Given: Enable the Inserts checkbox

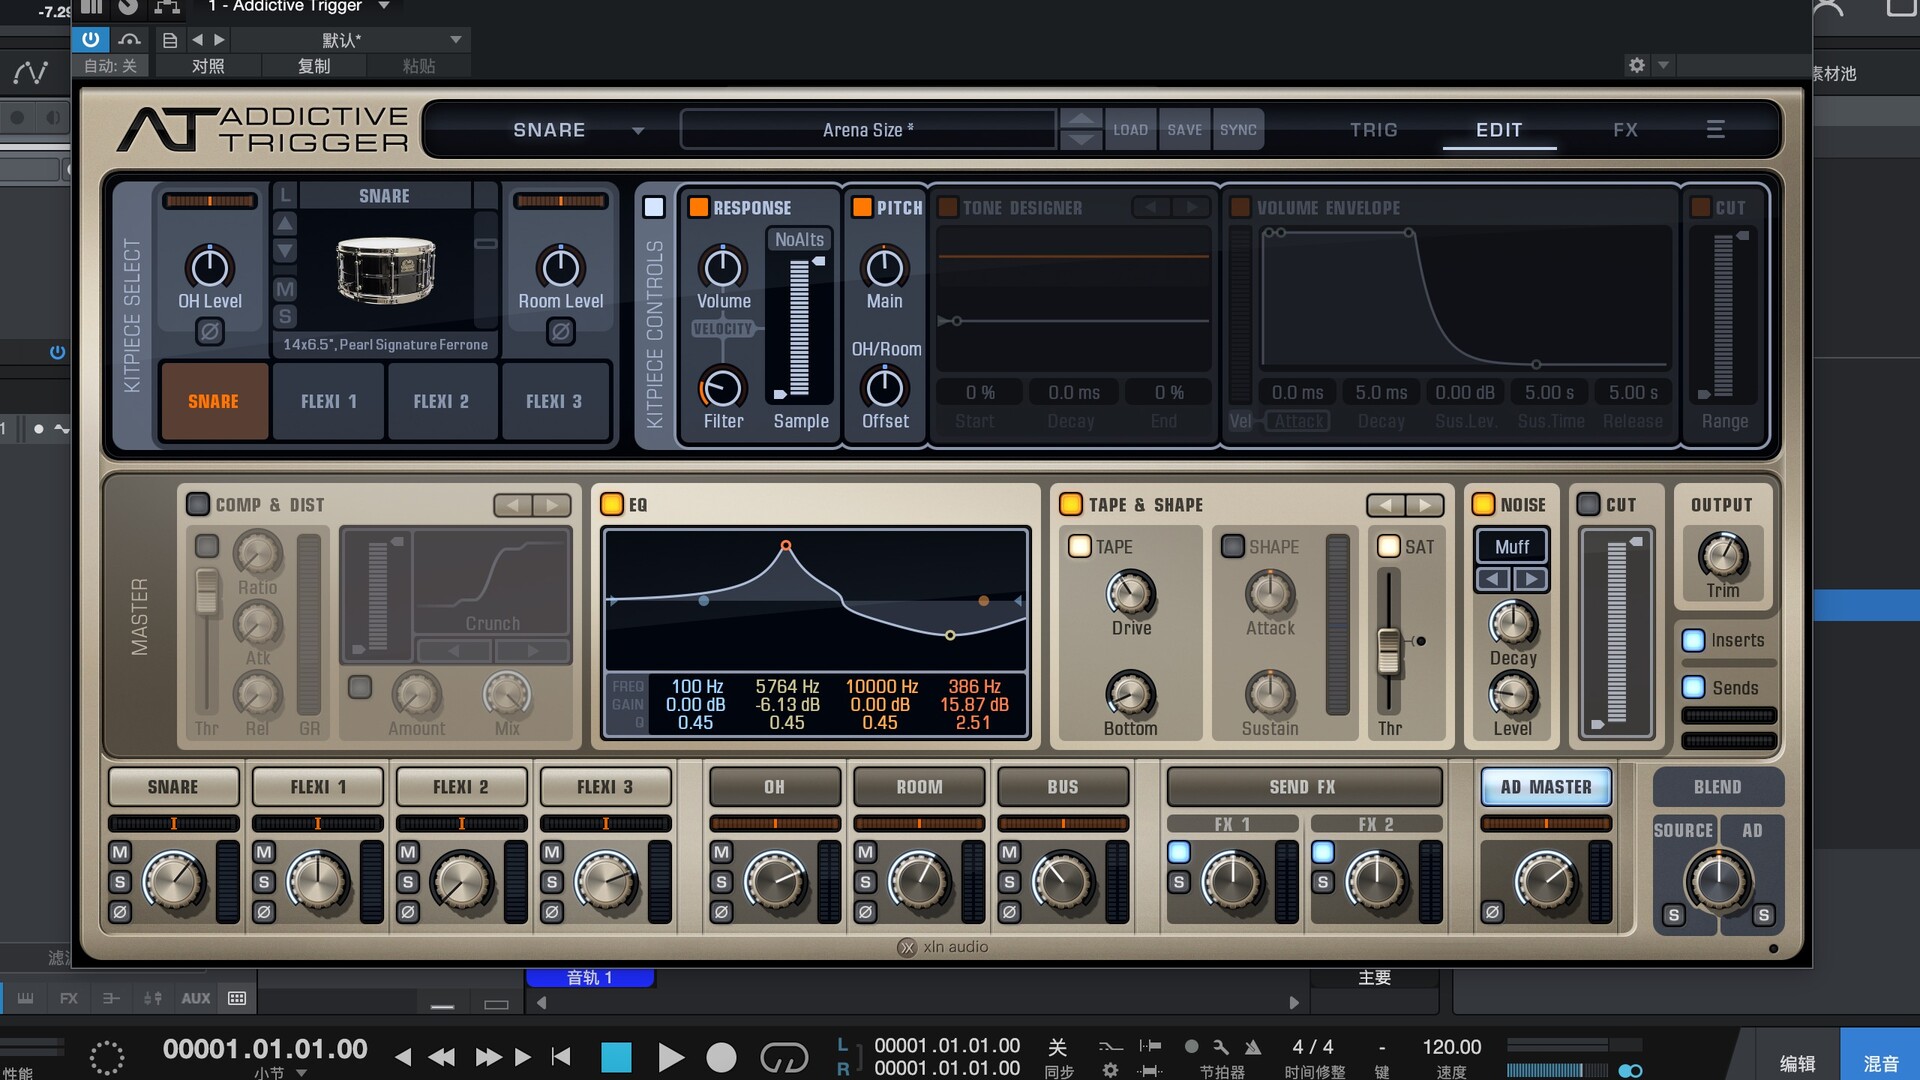Looking at the screenshot, I should click(x=1693, y=640).
